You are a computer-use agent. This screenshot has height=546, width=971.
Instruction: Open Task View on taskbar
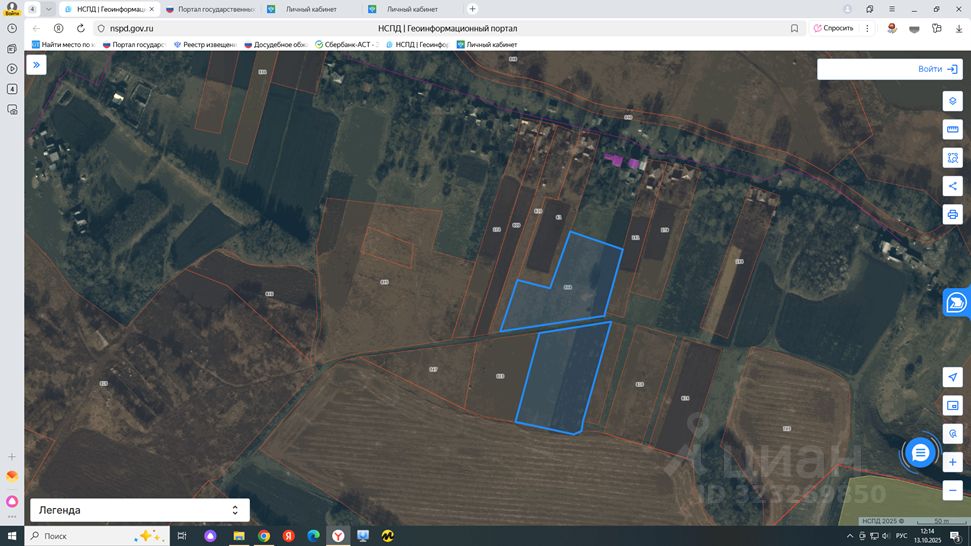coord(182,535)
